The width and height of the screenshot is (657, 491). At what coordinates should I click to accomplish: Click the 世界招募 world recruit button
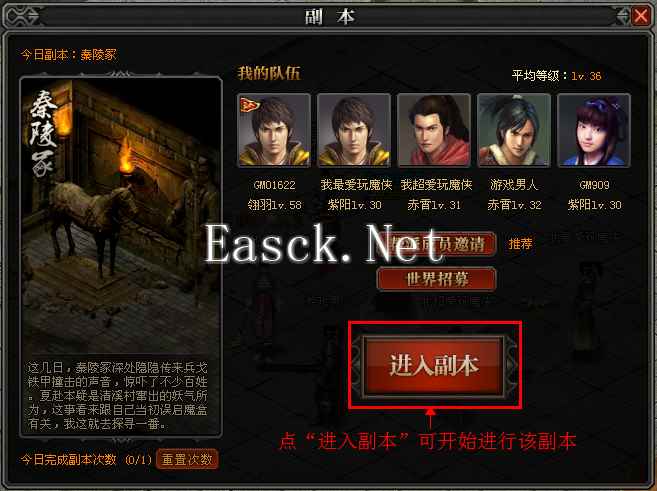click(x=437, y=279)
